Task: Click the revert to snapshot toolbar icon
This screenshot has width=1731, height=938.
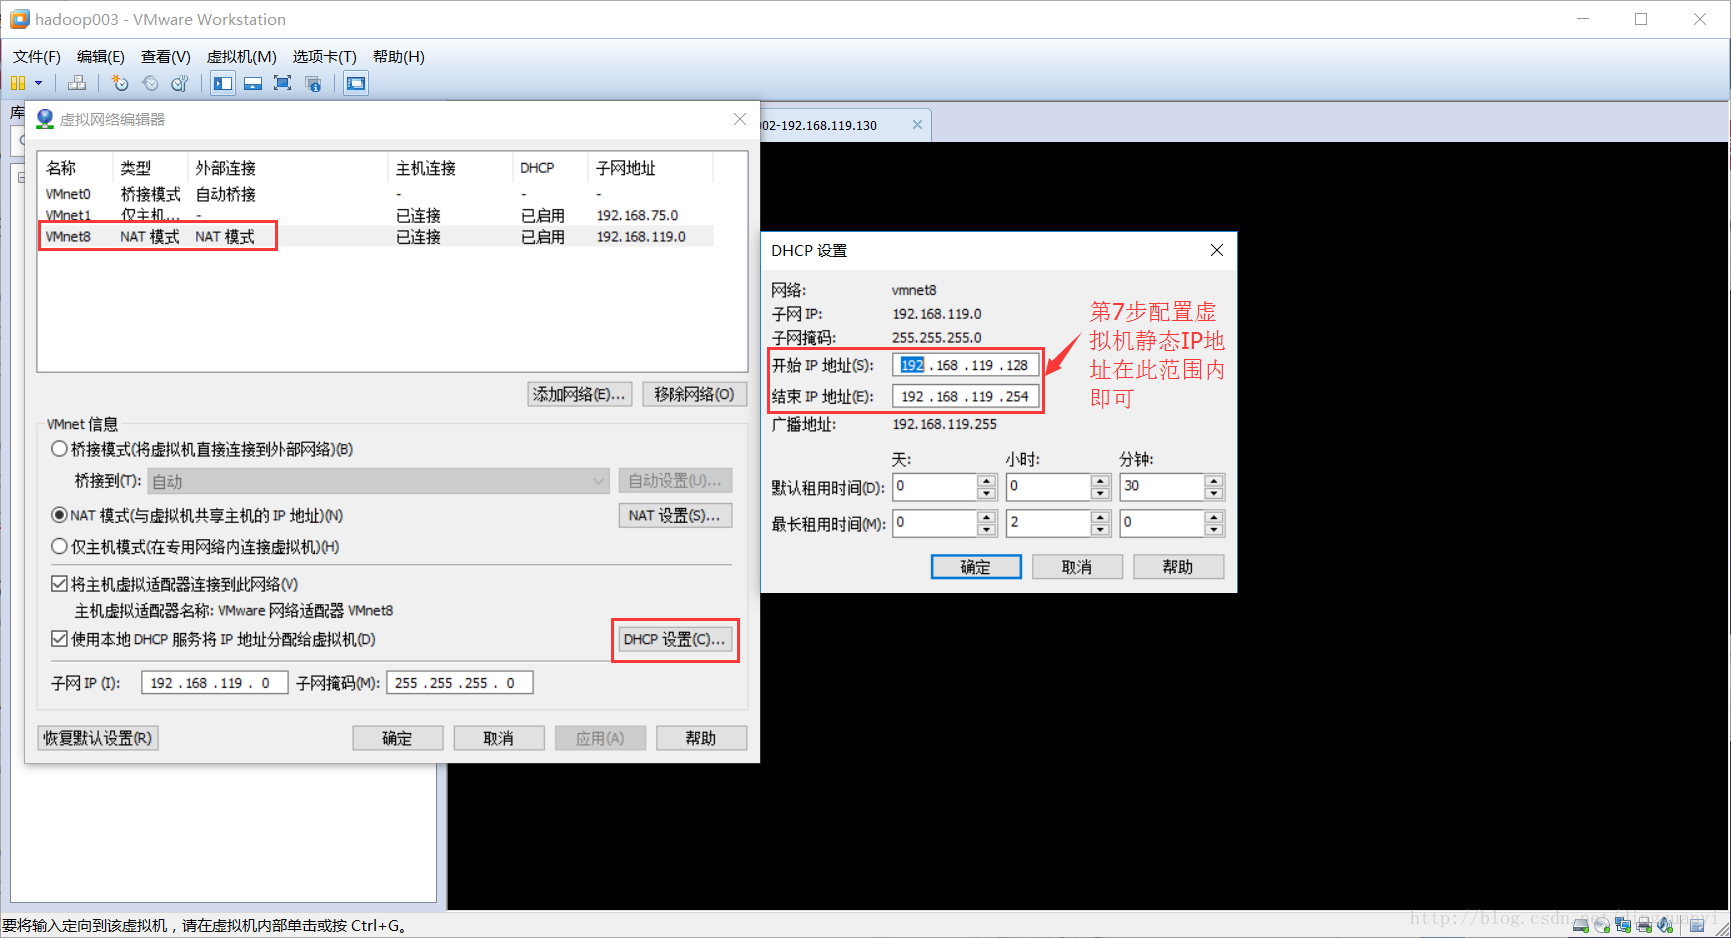Action: [x=150, y=83]
